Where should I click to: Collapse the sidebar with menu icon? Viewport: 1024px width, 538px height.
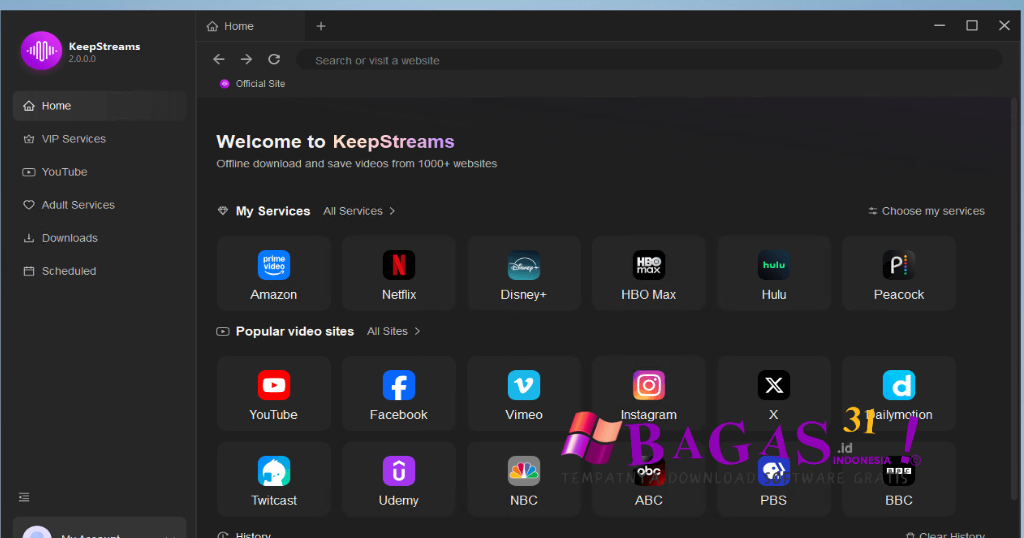[x=24, y=498]
